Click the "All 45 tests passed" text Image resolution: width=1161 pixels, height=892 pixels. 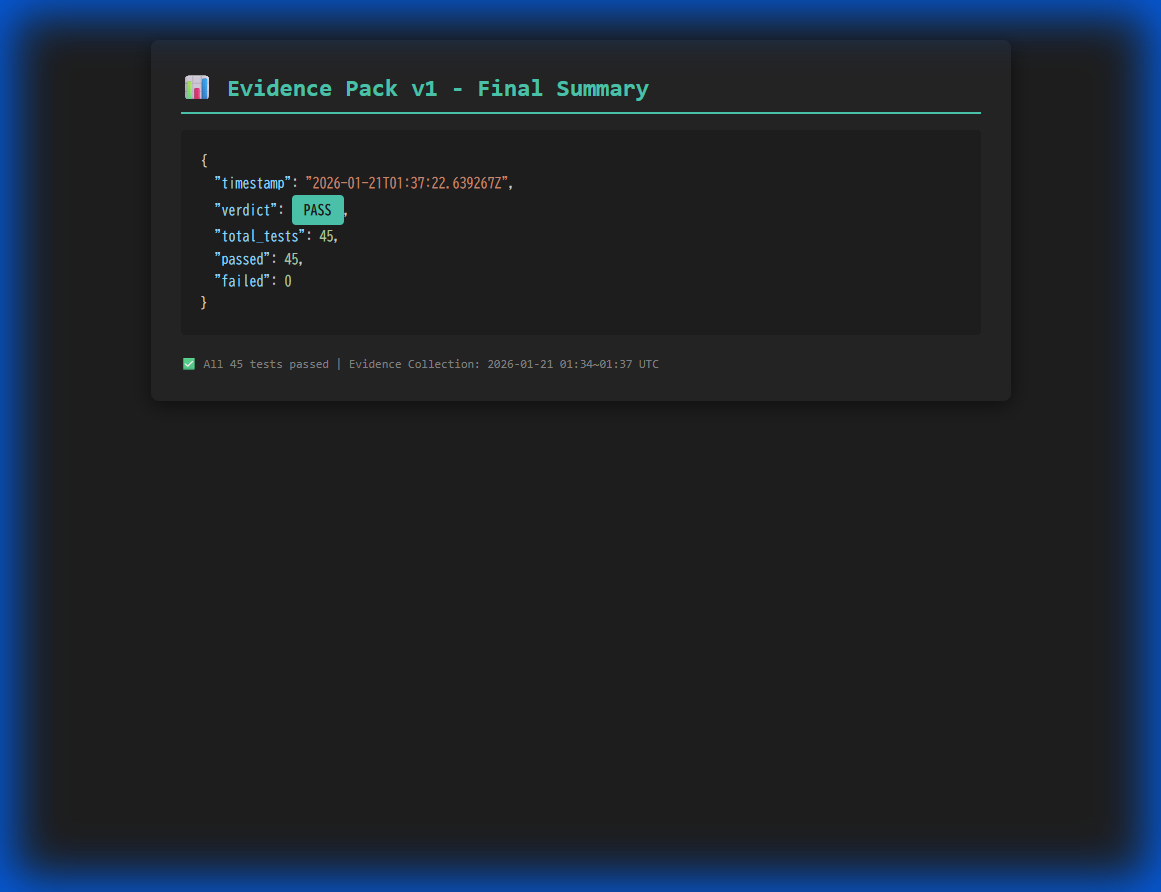(265, 364)
